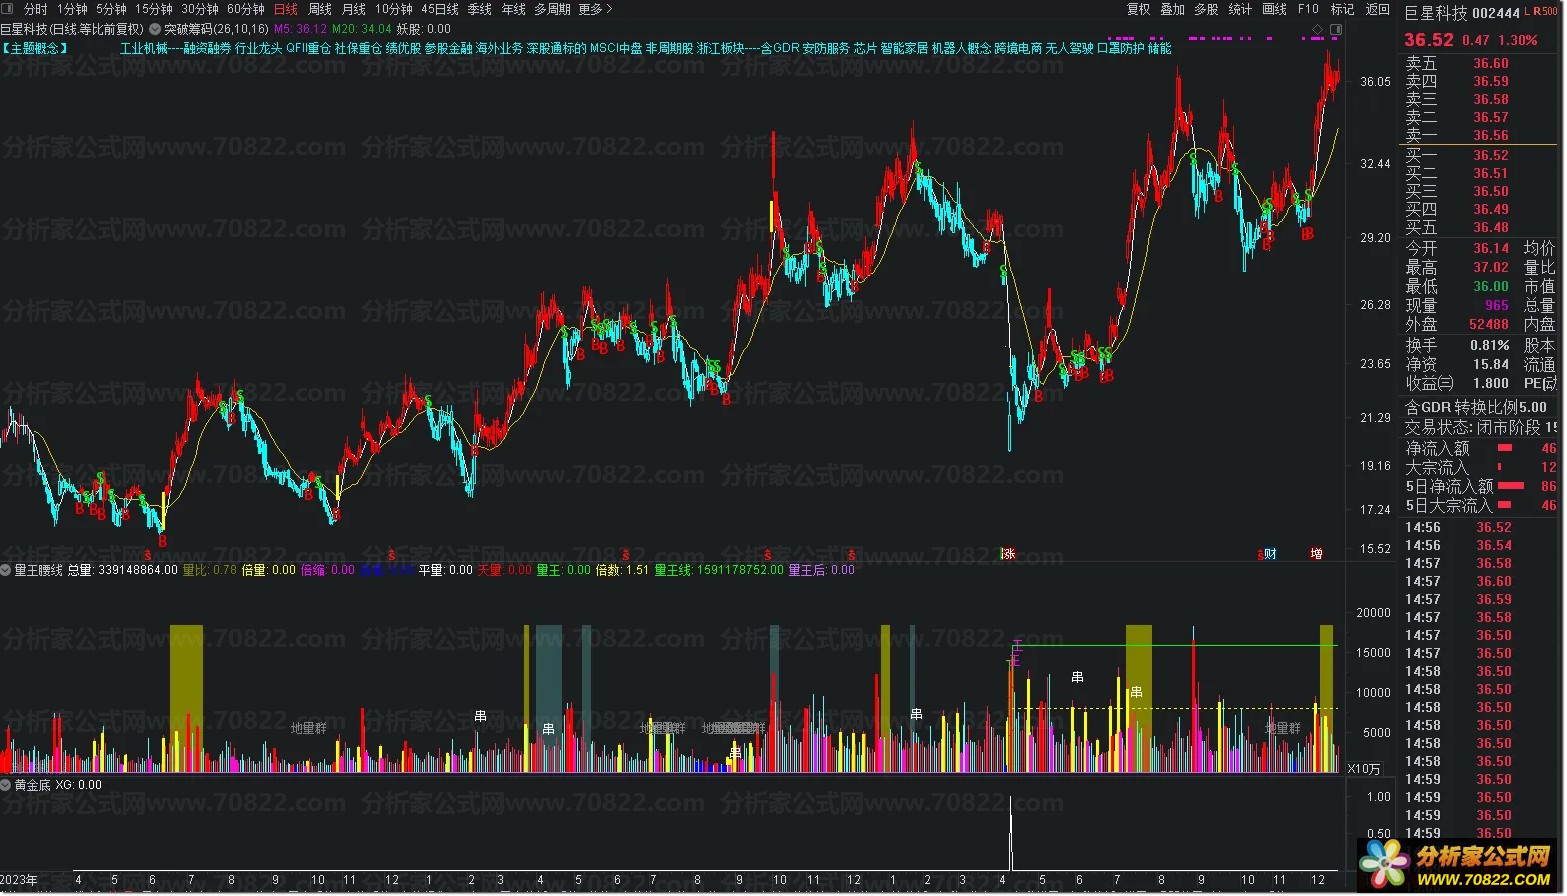Toggle the side panel icon beside the diamond
This screenshot has height=896, width=1567.
[1334, 29]
